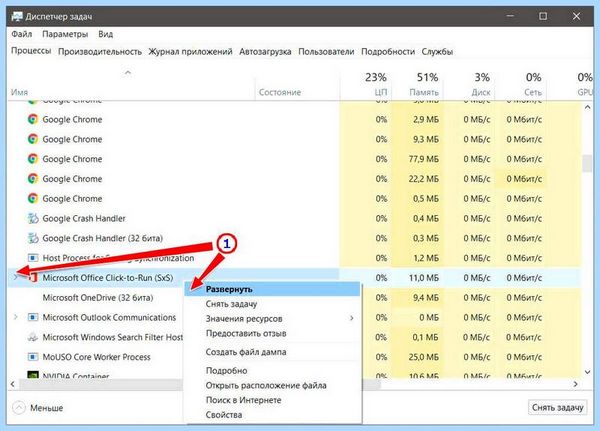Click the horizontal scrollbar right arrow
The height and width of the screenshot is (431, 600).
575,384
